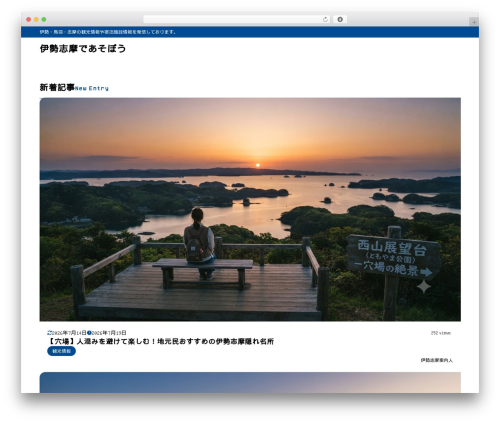
Task: Add a new tab with plus button
Action: pyautogui.click(x=474, y=22)
